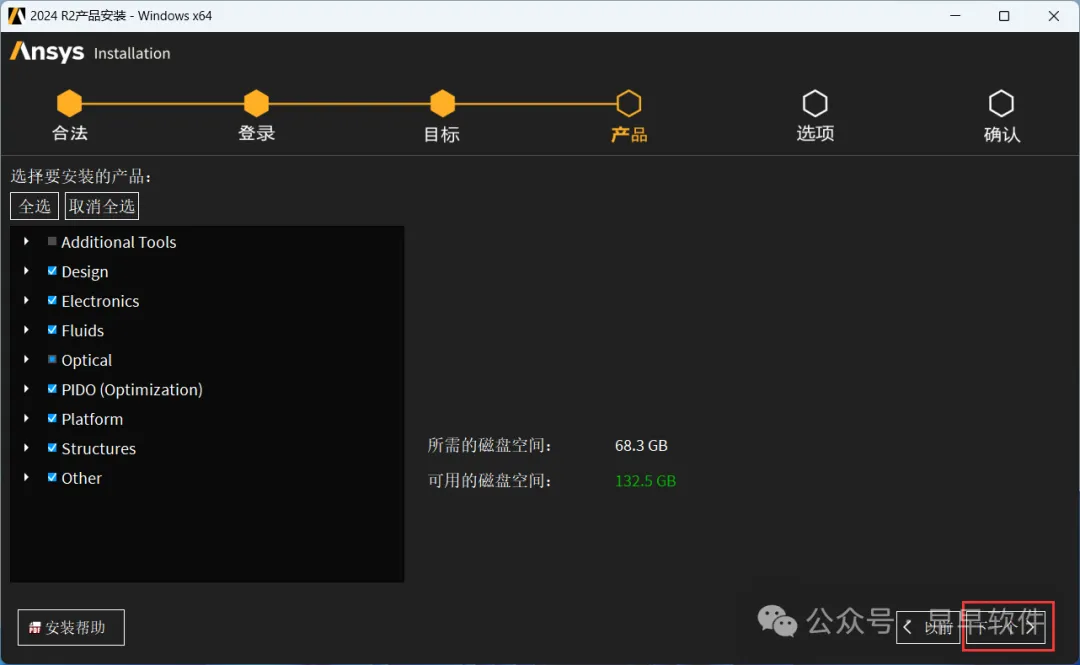Click the 选项 step hexagon icon

815,103
